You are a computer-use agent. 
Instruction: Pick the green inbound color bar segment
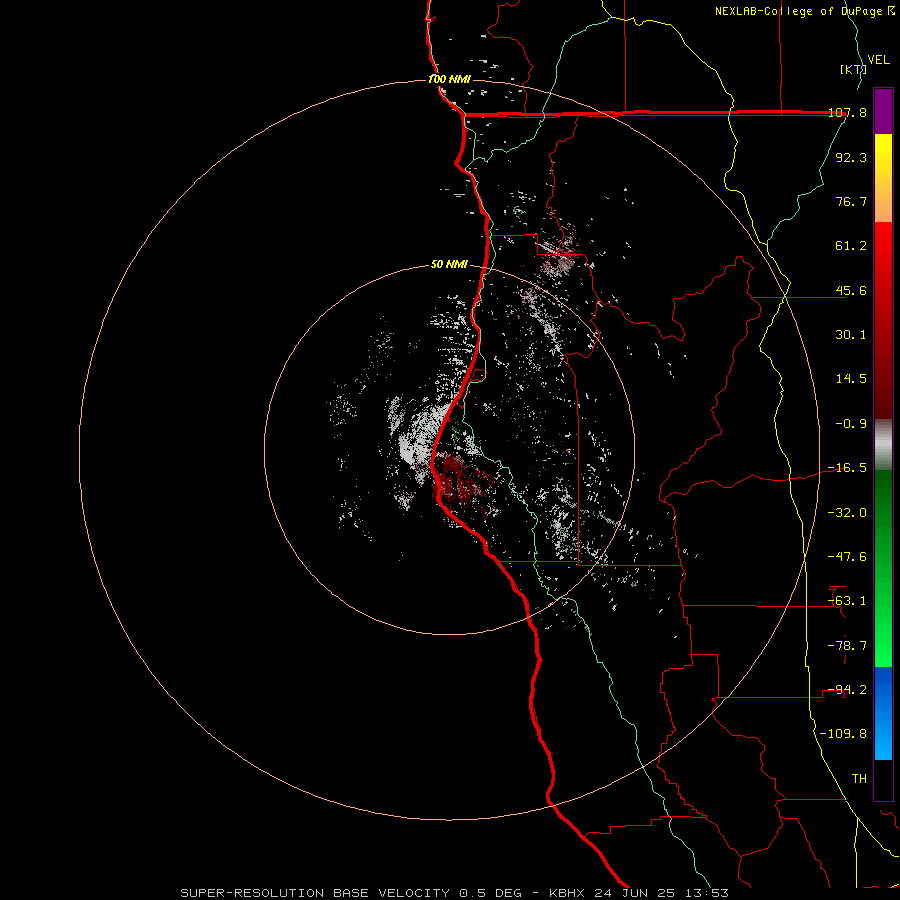[x=883, y=568]
